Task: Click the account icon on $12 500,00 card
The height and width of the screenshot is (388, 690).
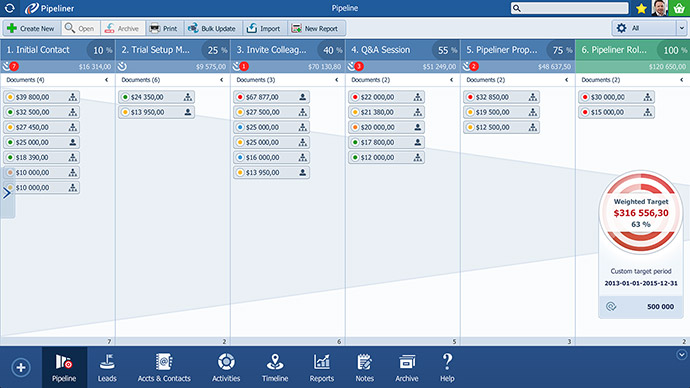Action: tap(532, 127)
